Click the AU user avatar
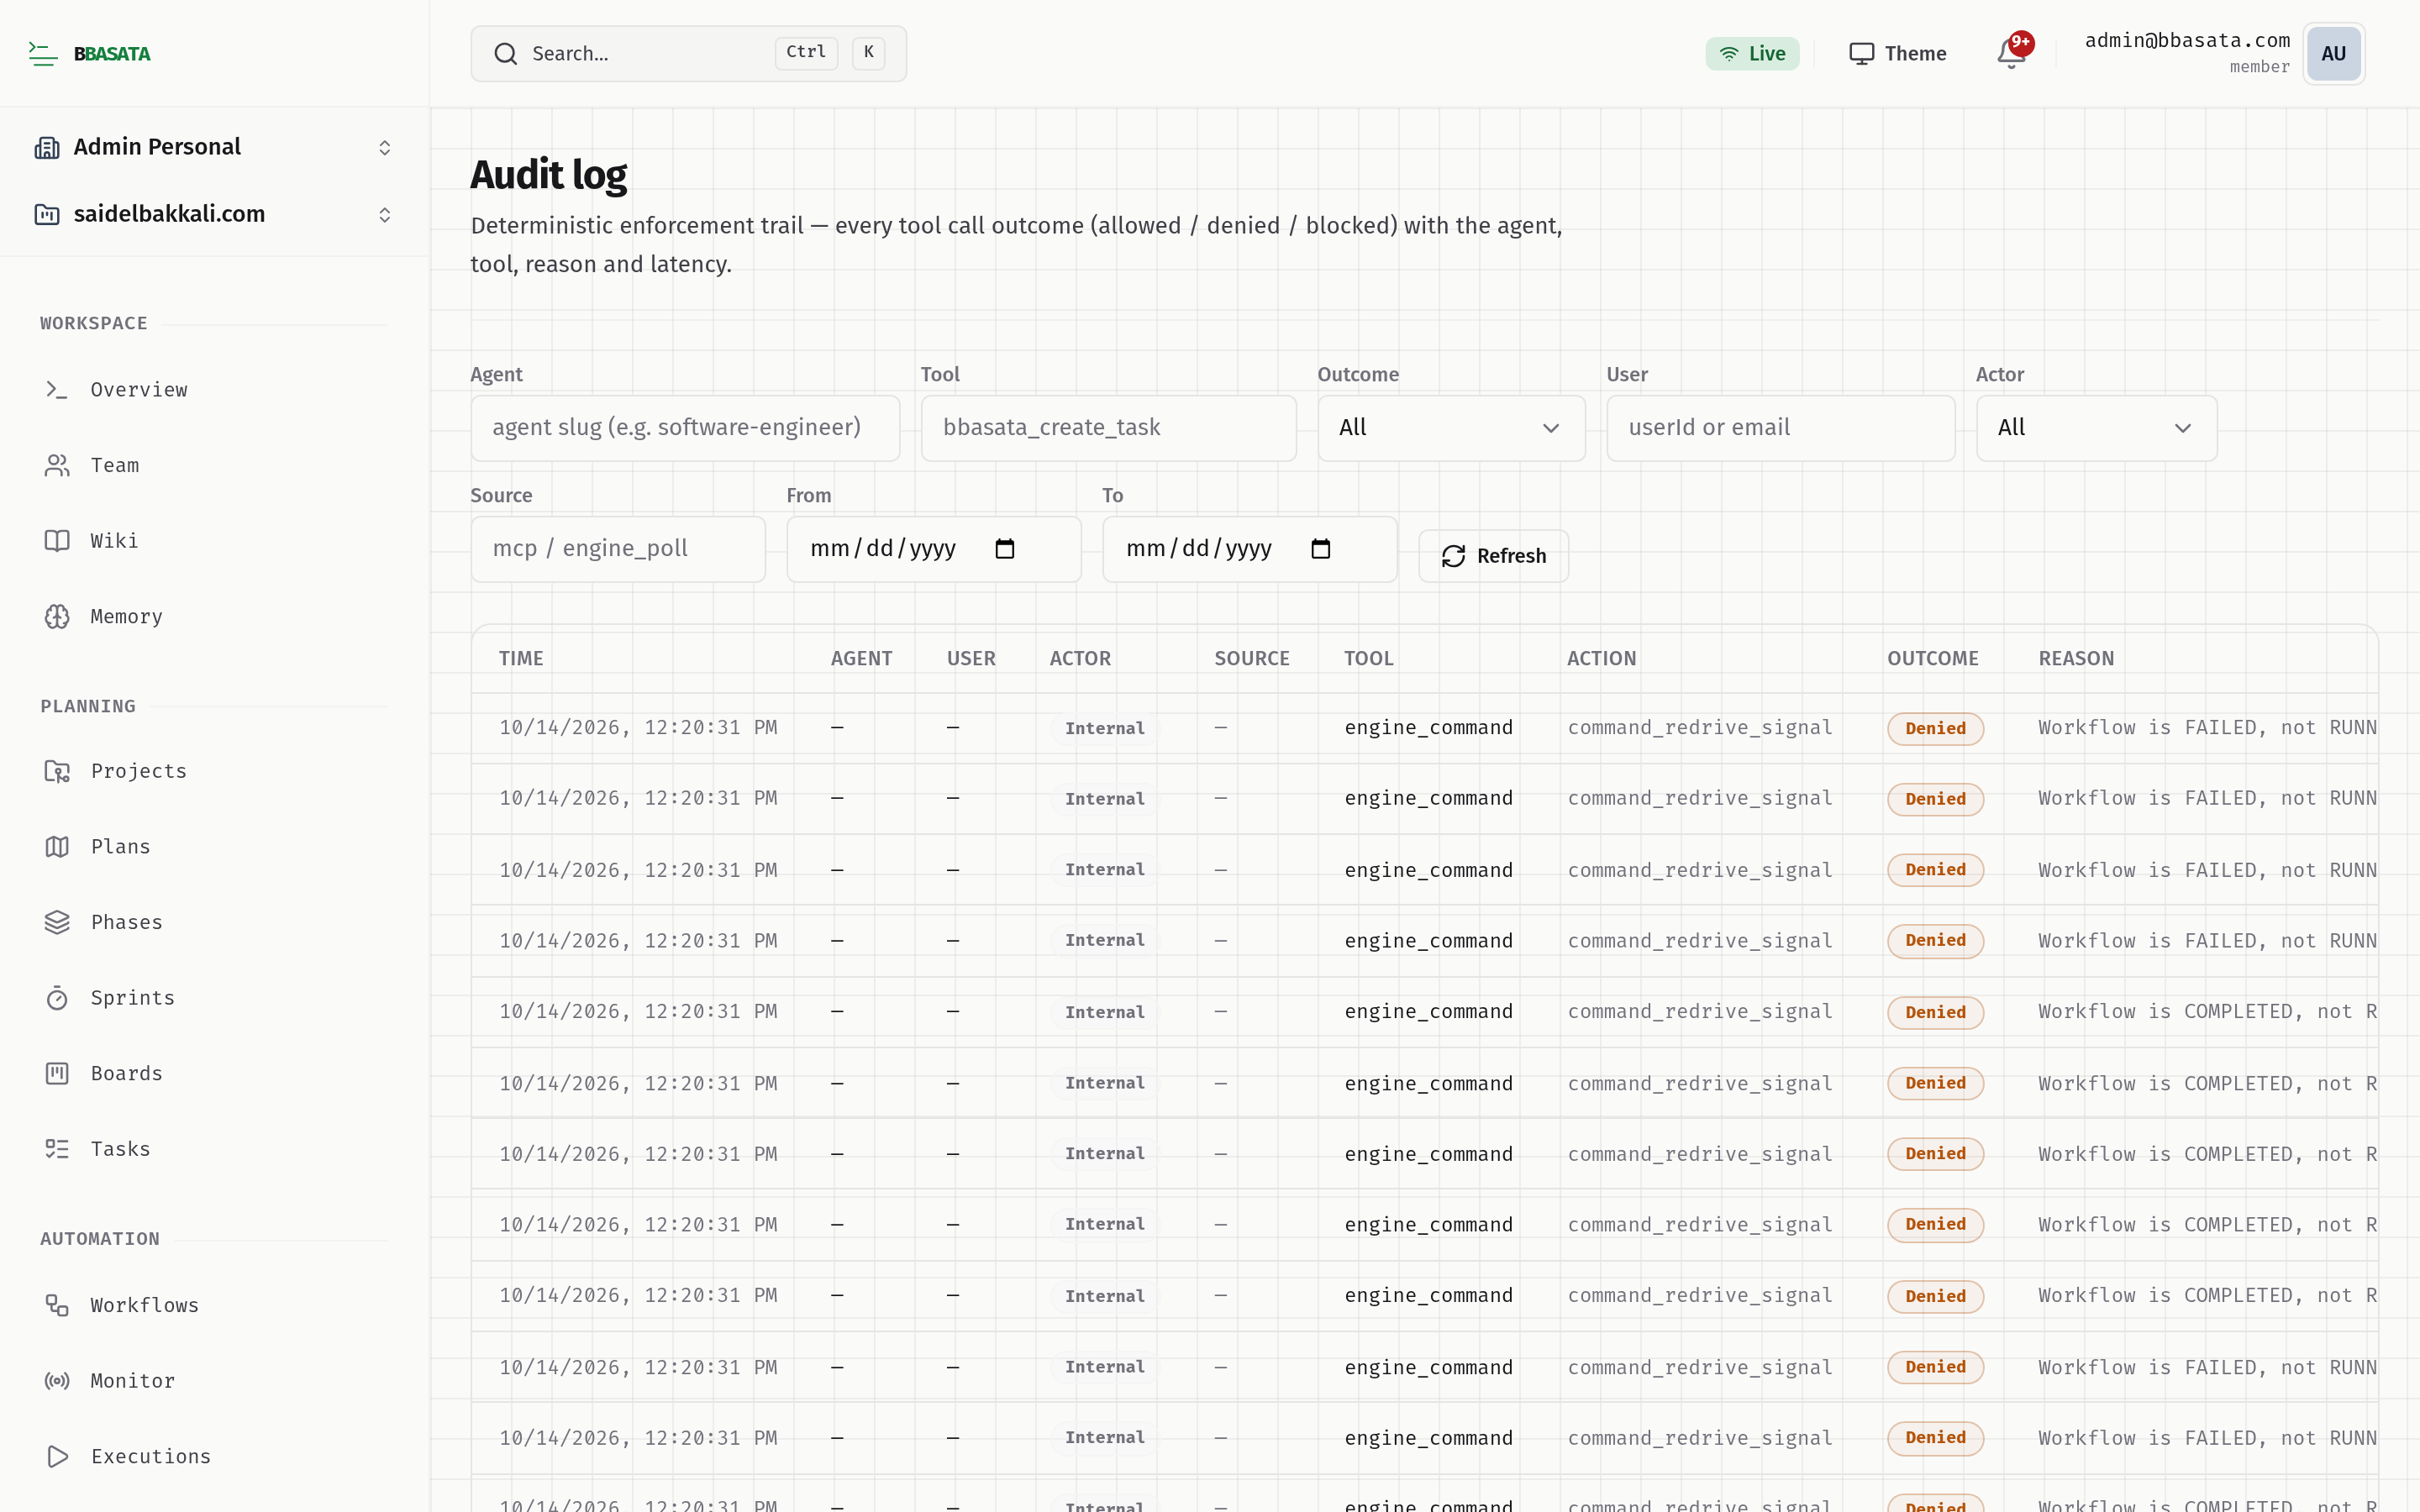Screen dimensions: 2420x1512 [x=2333, y=54]
